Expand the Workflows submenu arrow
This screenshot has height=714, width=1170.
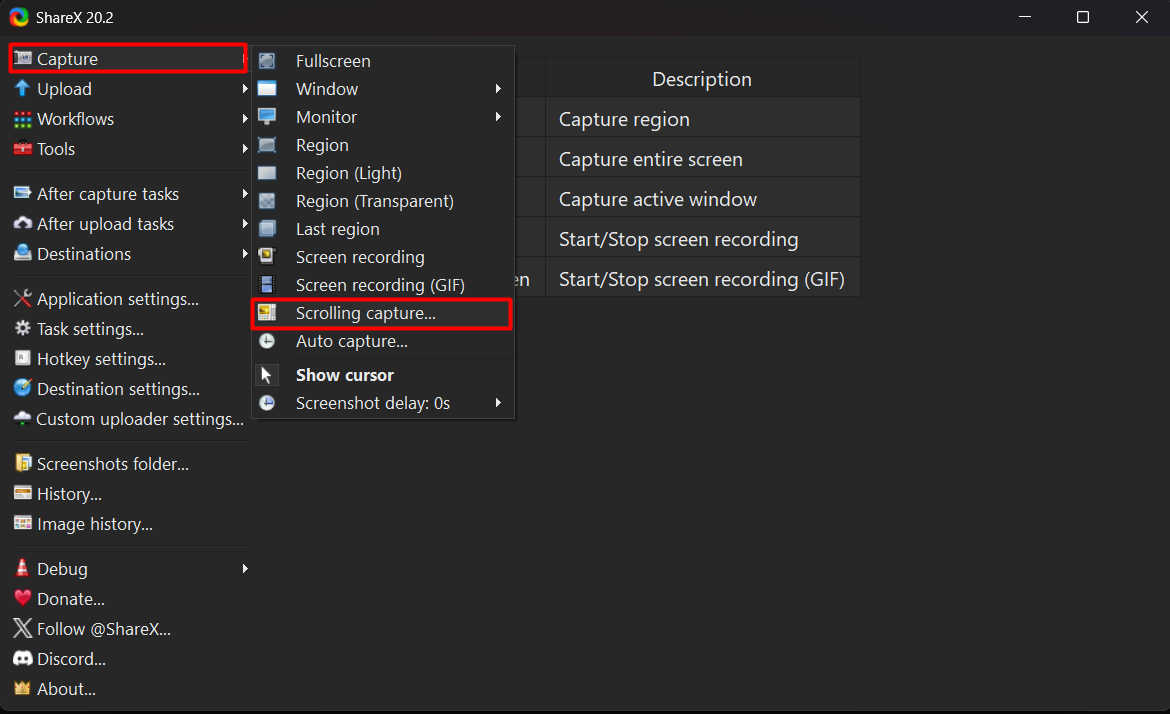point(245,119)
